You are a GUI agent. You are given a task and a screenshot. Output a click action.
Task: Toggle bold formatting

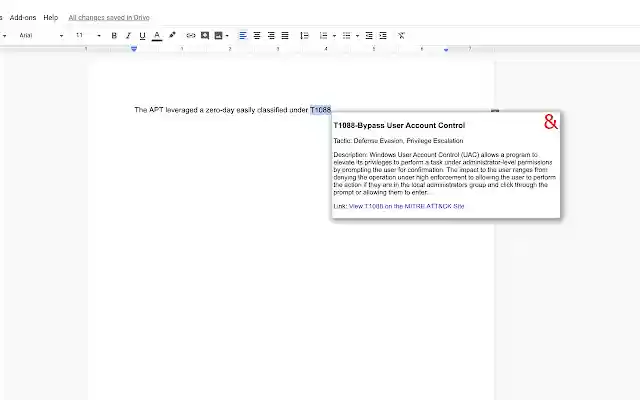pyautogui.click(x=114, y=36)
